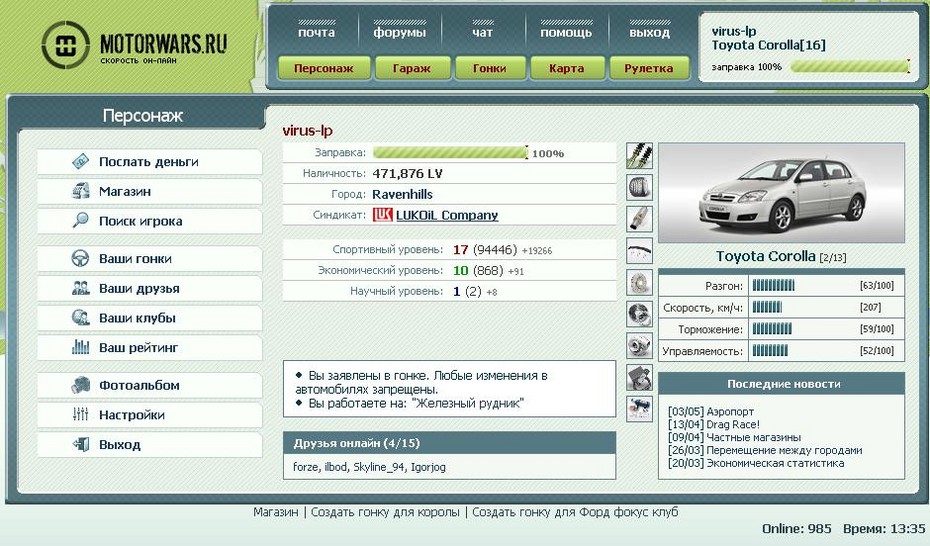Select the tire part icon
930x546 pixels.
click(x=639, y=187)
